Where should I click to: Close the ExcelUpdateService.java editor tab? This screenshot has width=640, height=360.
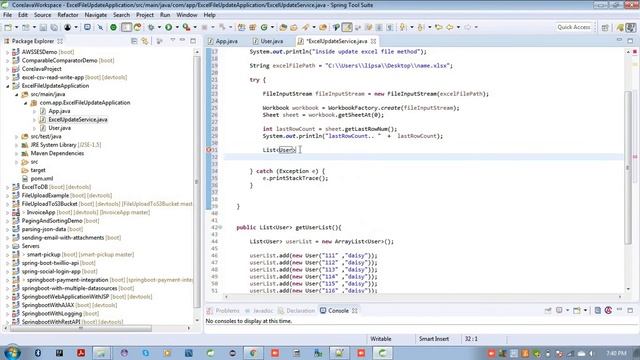373,41
